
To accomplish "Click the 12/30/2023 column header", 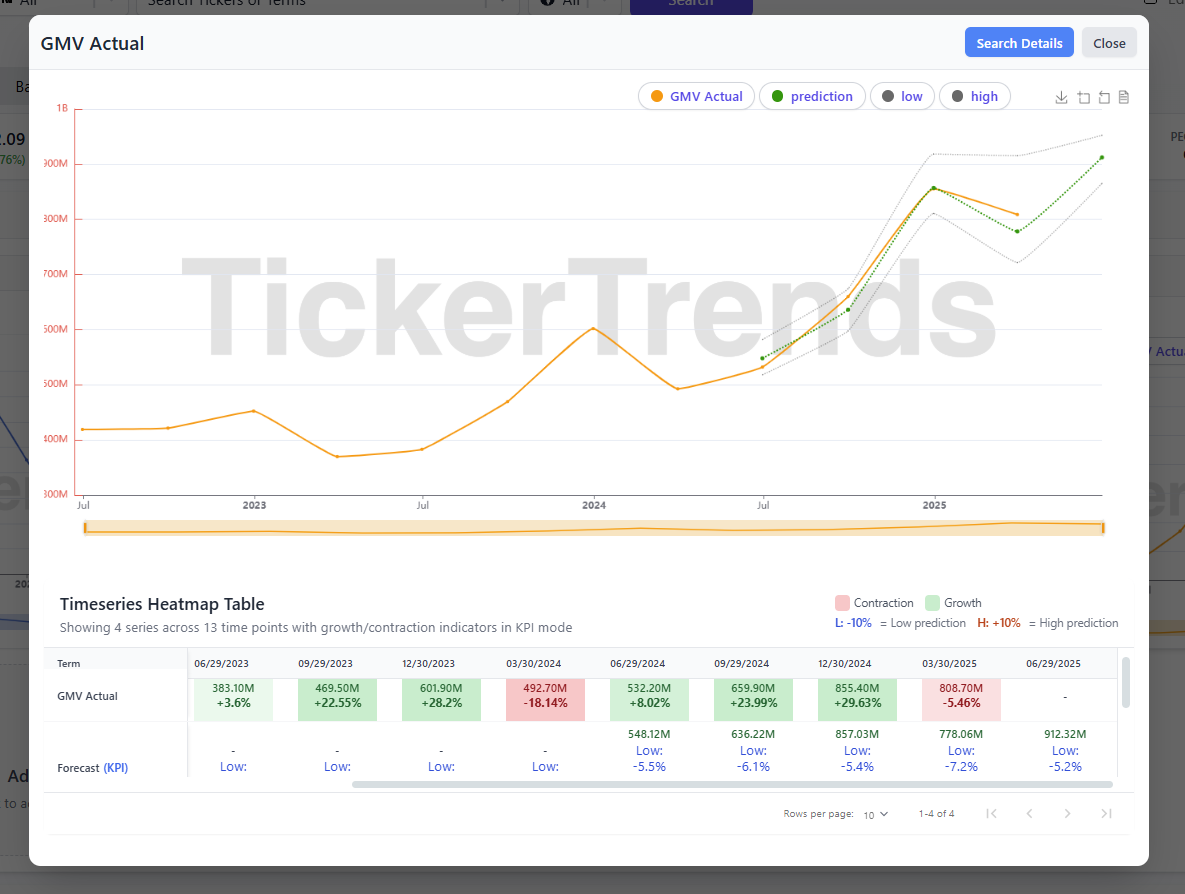I will pyautogui.click(x=429, y=664).
